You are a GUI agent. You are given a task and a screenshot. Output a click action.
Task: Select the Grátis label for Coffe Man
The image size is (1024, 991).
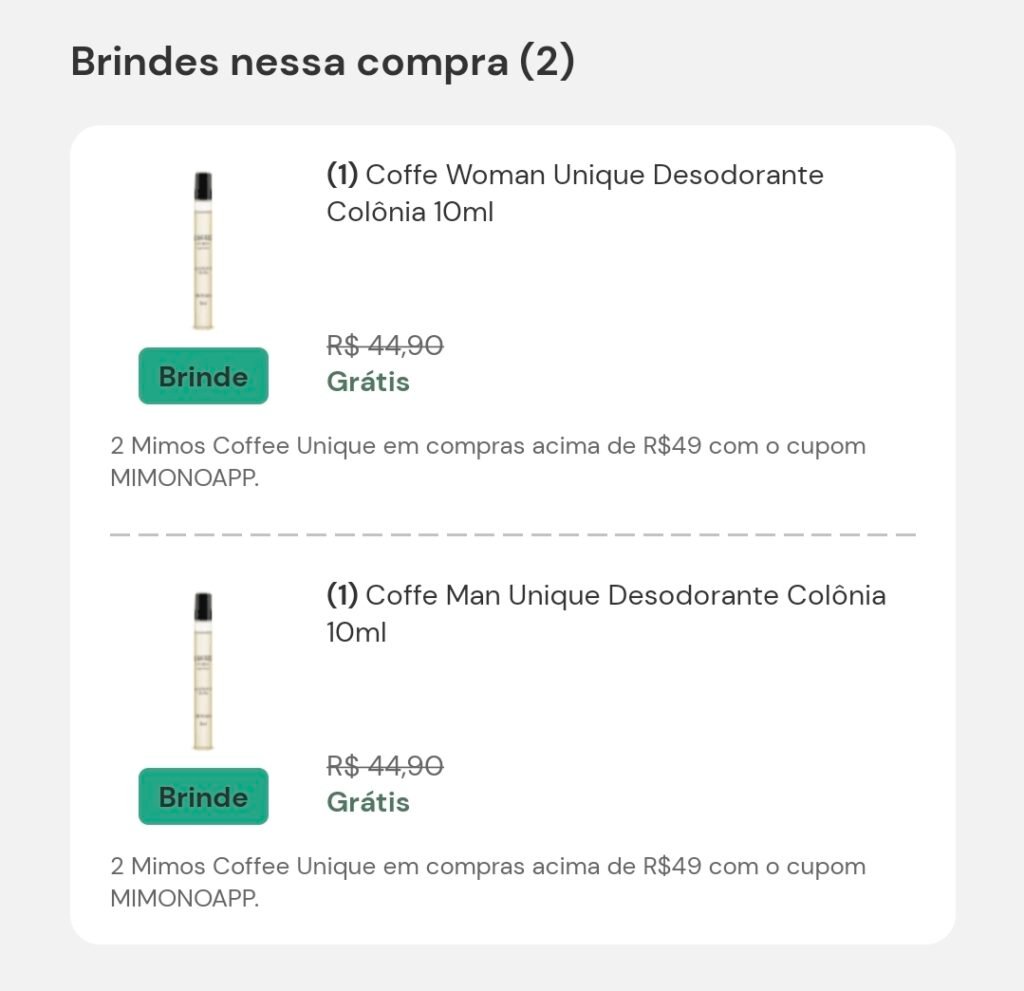[368, 803]
